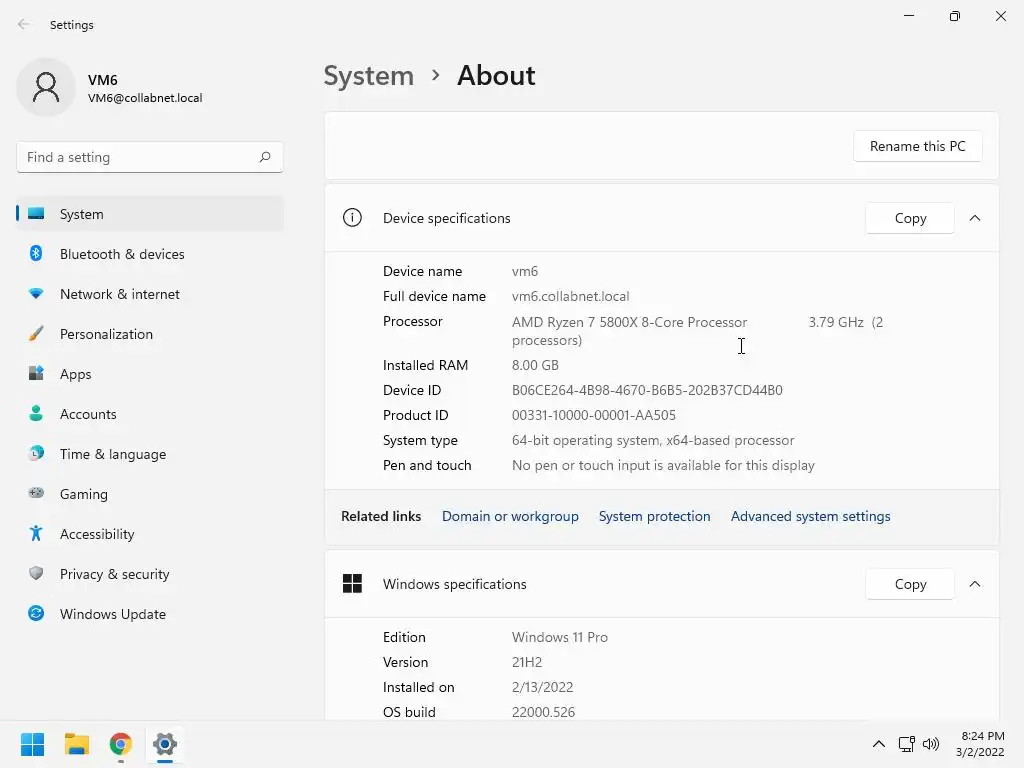Go back with the arrow icon

click(24, 24)
